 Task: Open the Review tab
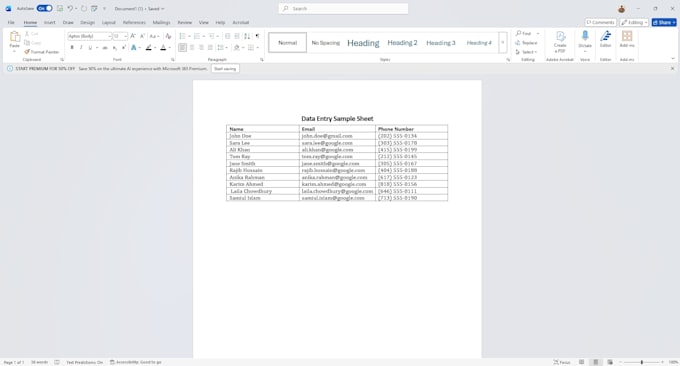pos(185,22)
